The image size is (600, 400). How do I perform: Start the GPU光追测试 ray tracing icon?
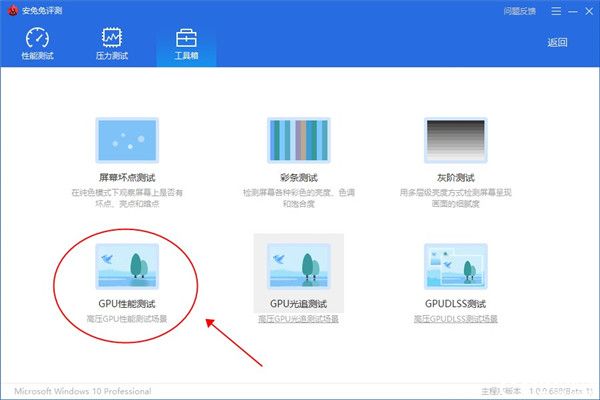pyautogui.click(x=298, y=266)
